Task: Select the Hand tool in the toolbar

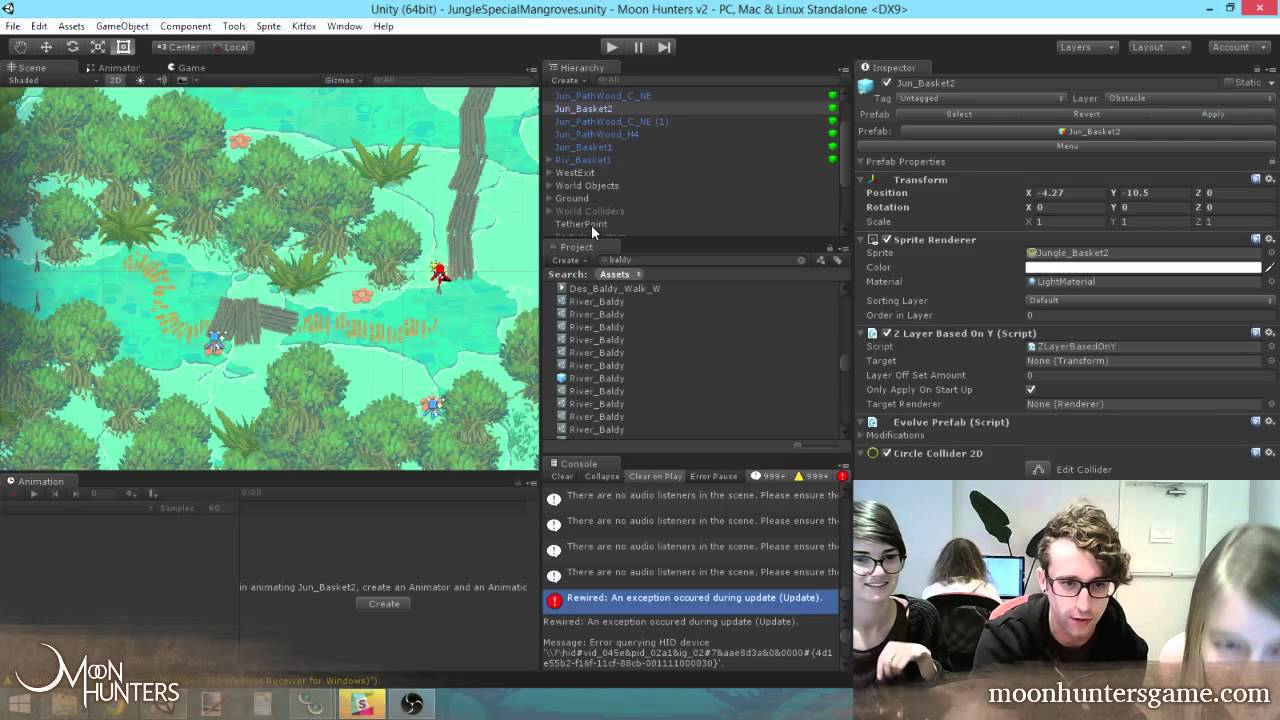Action: (20, 47)
